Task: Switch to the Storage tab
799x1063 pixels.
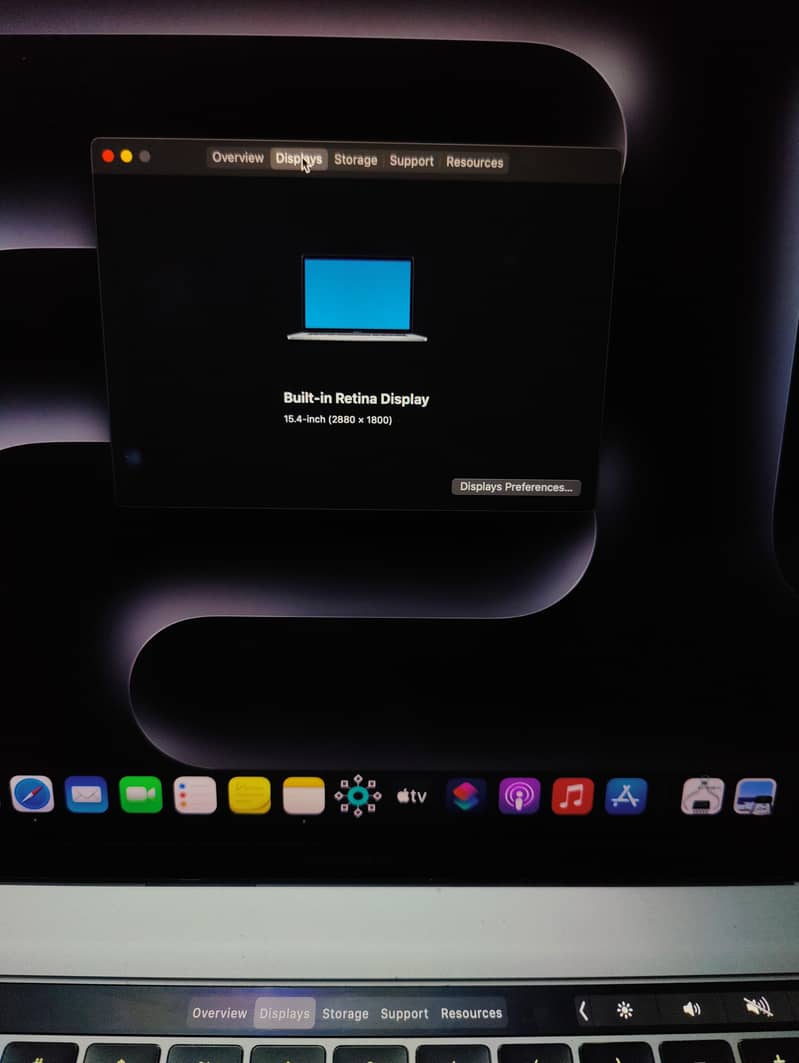Action: [356, 160]
